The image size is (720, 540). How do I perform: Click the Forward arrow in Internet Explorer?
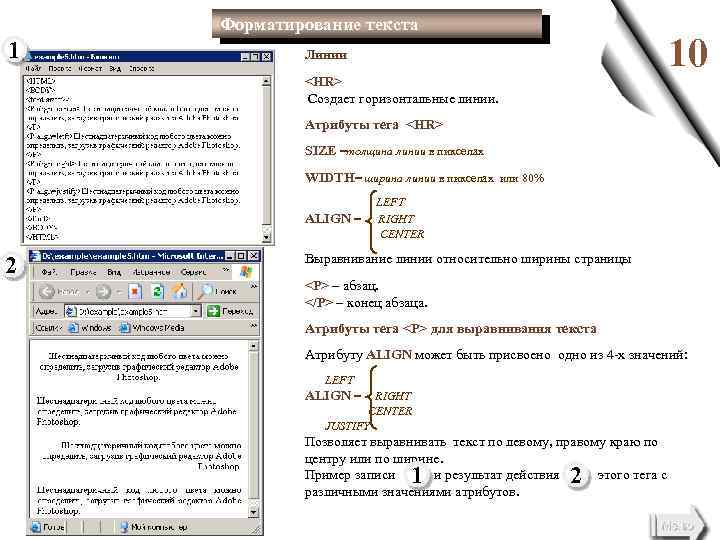coord(103,291)
